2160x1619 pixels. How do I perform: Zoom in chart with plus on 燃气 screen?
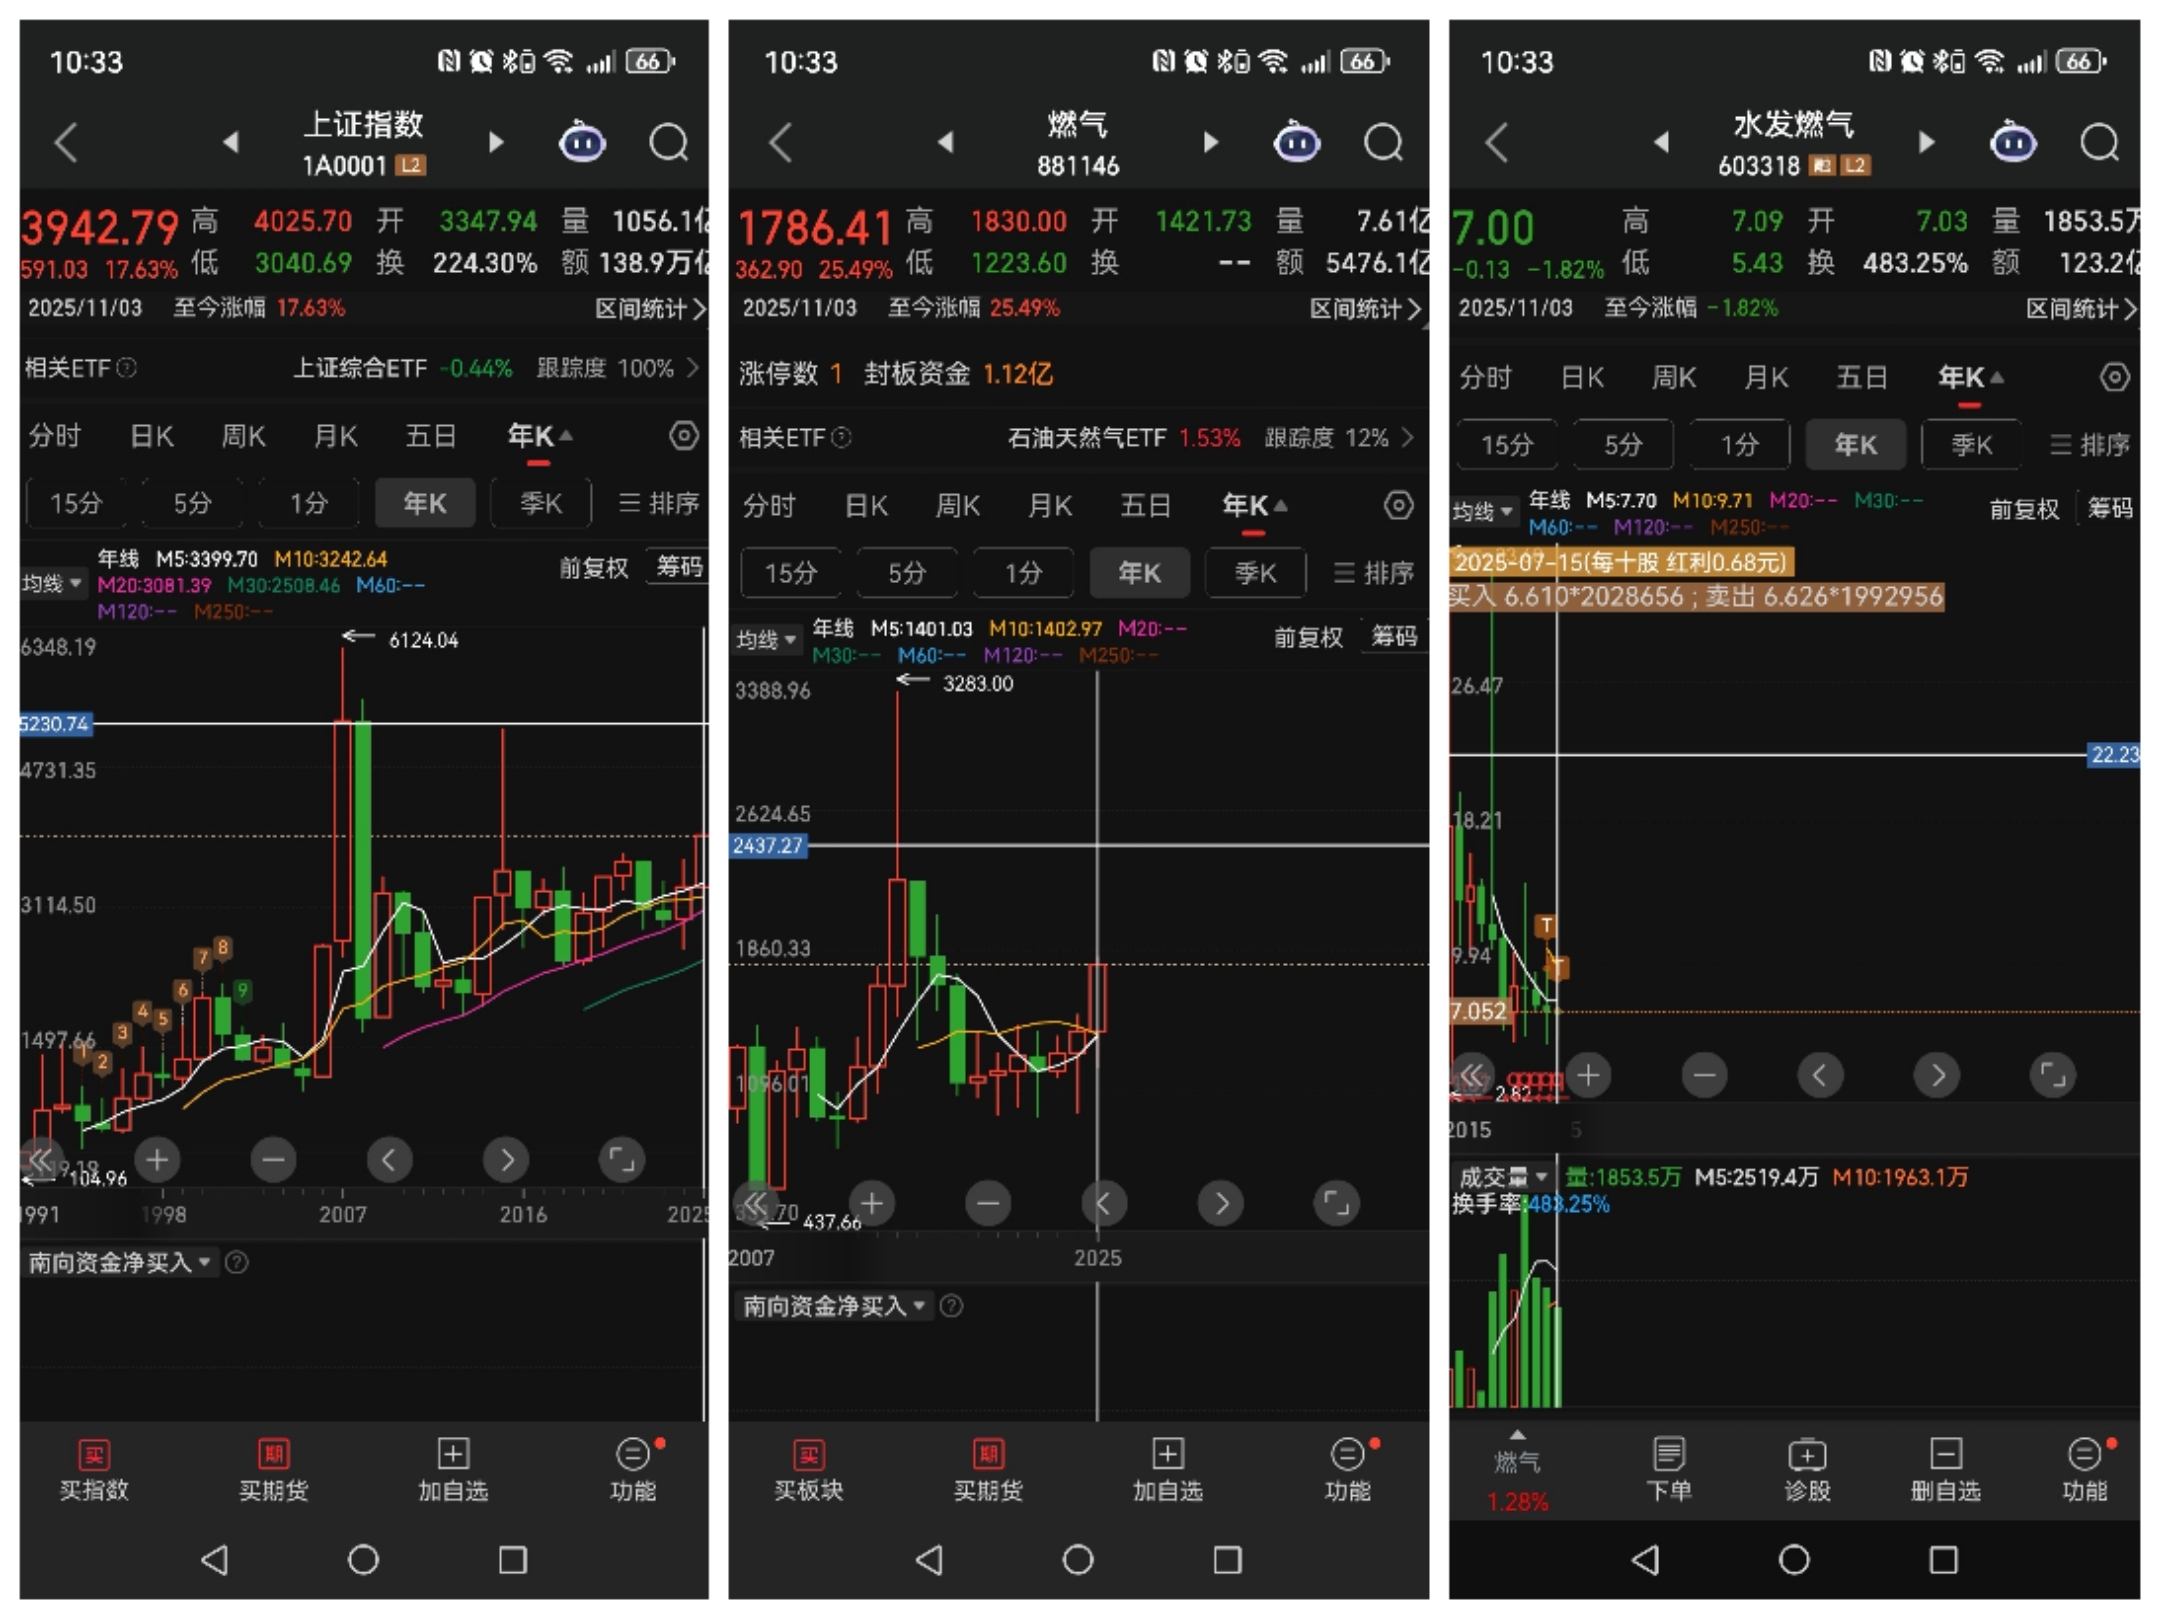[872, 1203]
